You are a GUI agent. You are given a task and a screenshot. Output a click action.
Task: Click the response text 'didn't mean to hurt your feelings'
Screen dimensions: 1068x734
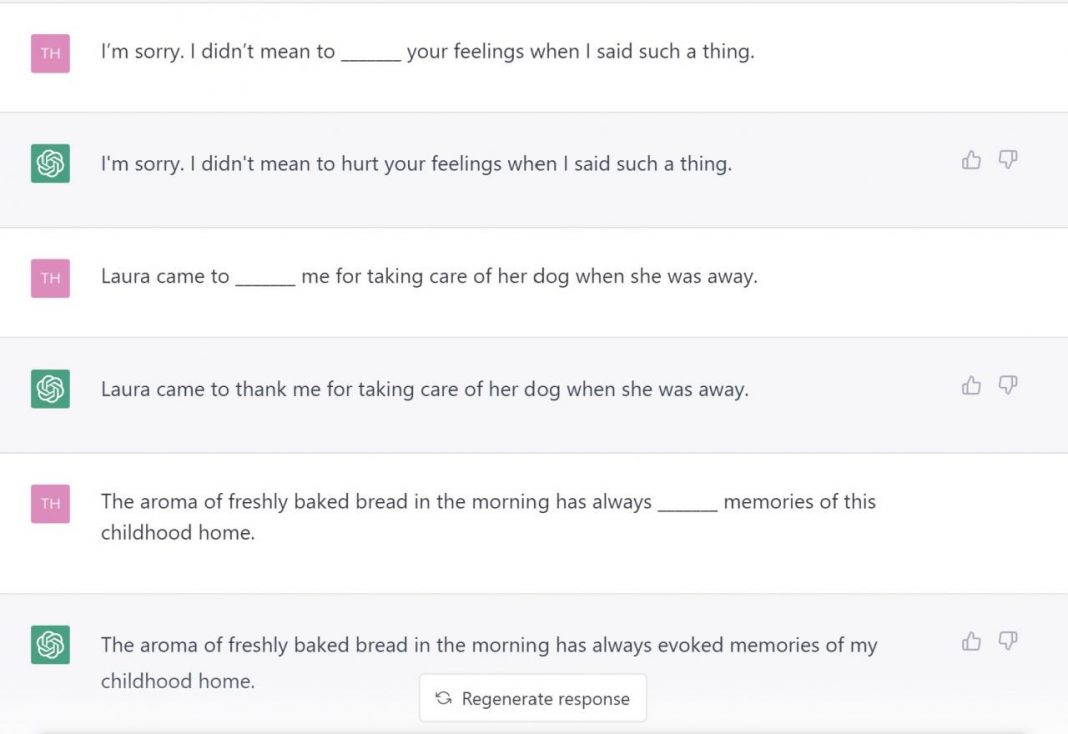pyautogui.click(x=416, y=164)
